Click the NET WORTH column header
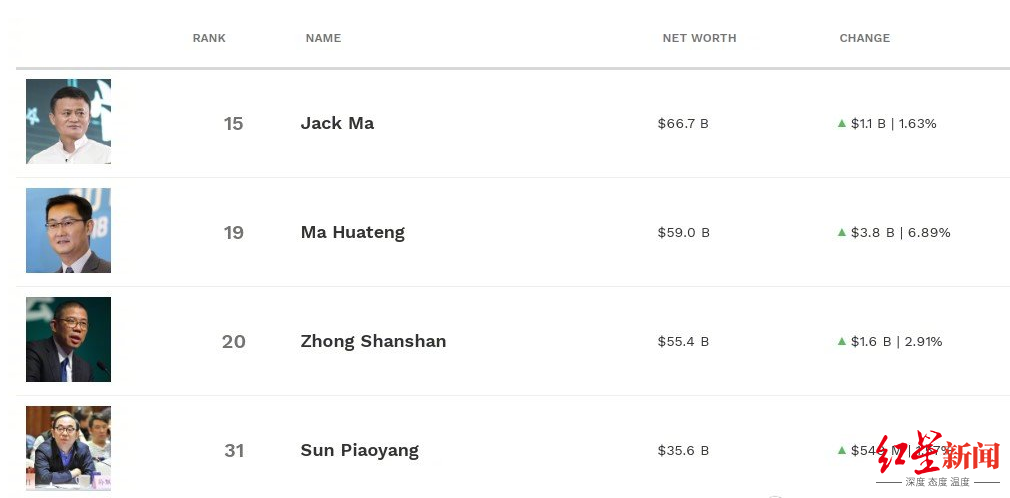 click(x=699, y=38)
